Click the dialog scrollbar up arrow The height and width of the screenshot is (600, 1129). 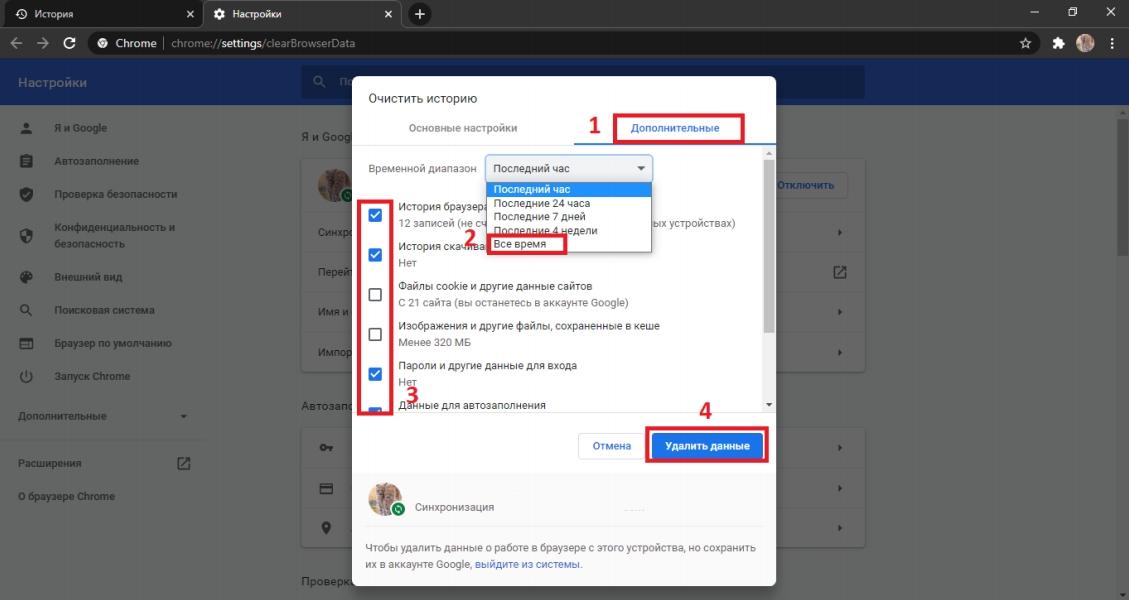click(769, 153)
